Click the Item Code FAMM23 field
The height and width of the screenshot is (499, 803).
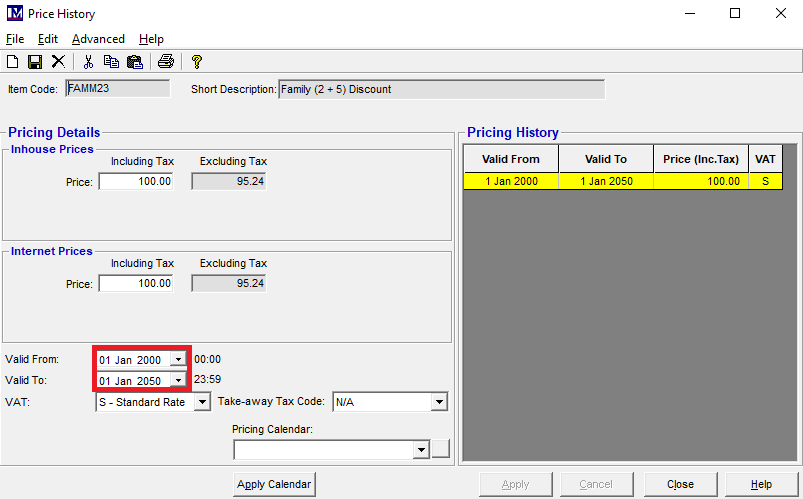(x=117, y=89)
